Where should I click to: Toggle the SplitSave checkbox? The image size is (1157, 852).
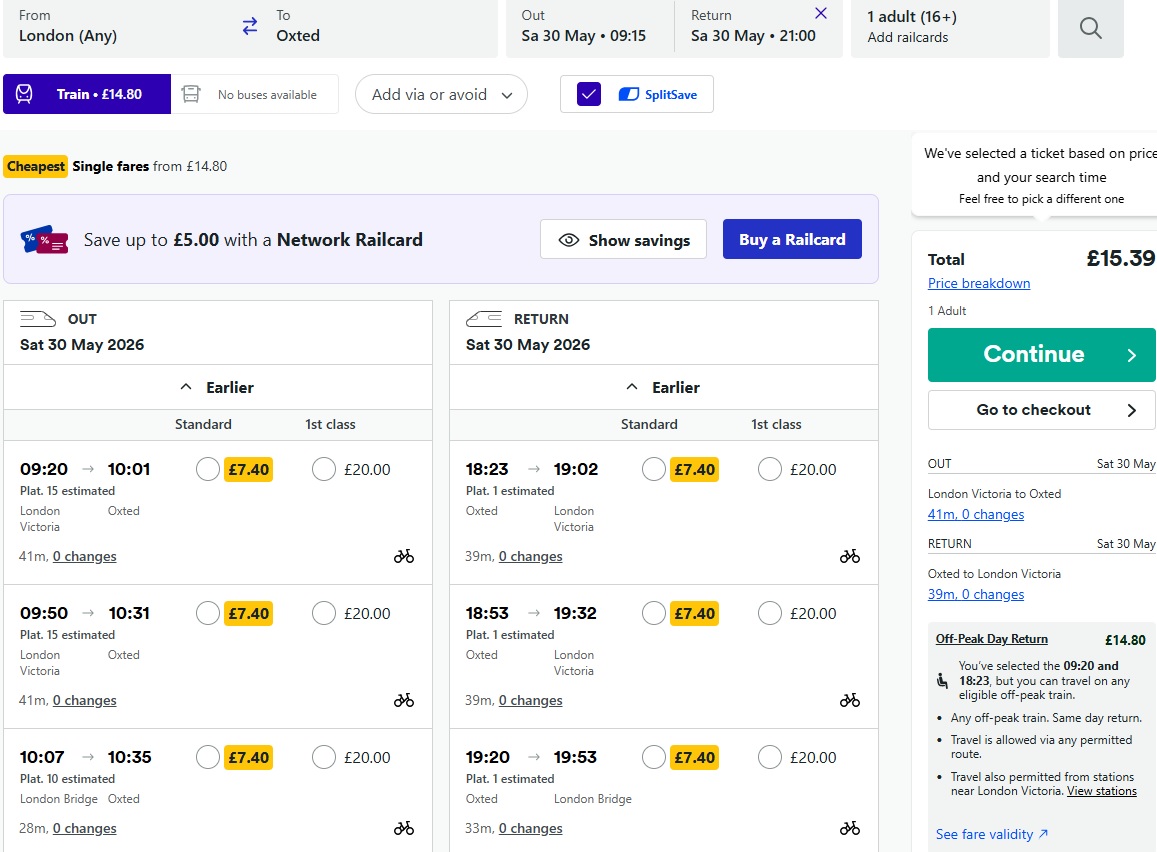(x=589, y=95)
